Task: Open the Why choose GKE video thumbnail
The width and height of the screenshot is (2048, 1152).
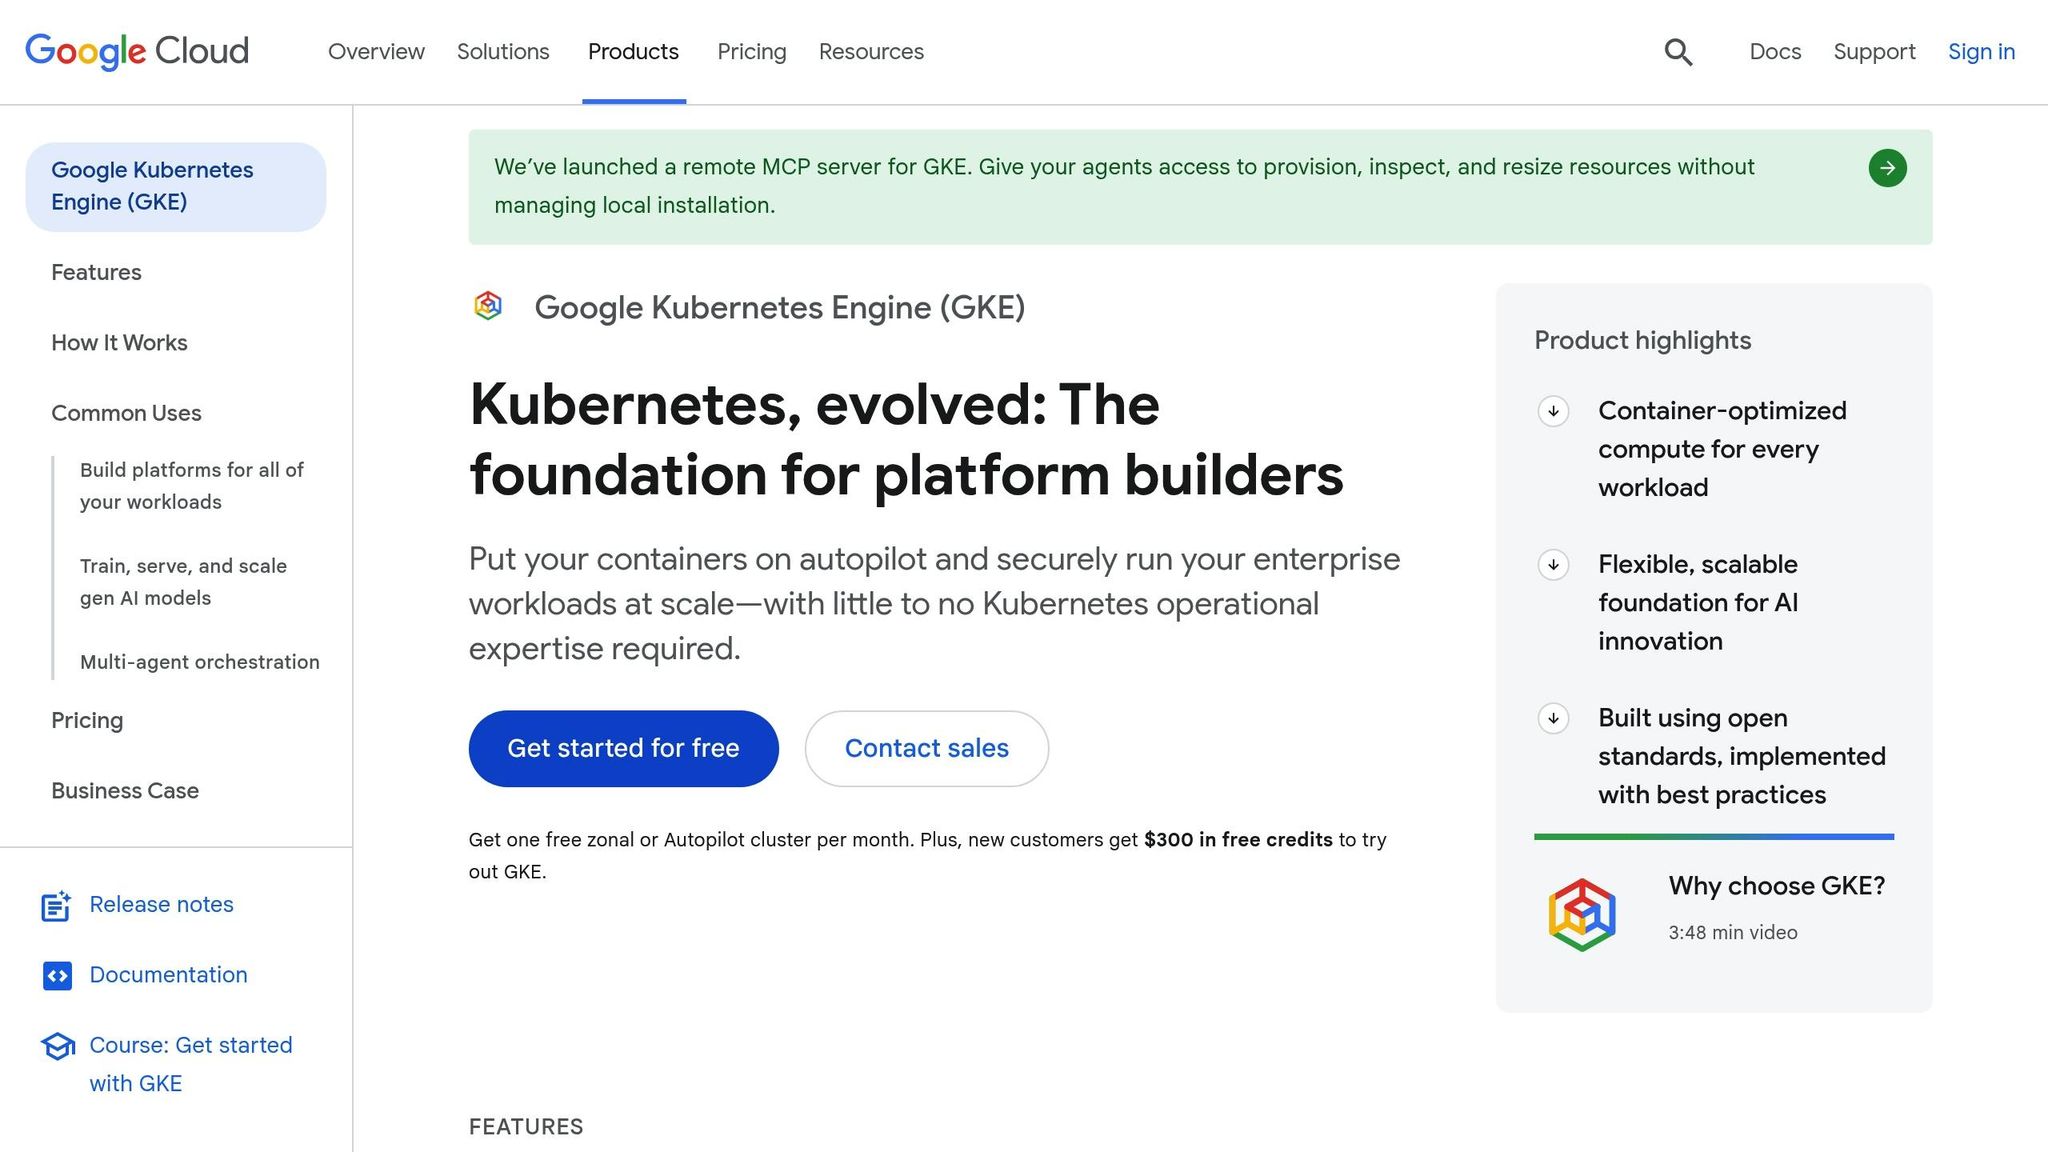Action: pyautogui.click(x=1581, y=914)
